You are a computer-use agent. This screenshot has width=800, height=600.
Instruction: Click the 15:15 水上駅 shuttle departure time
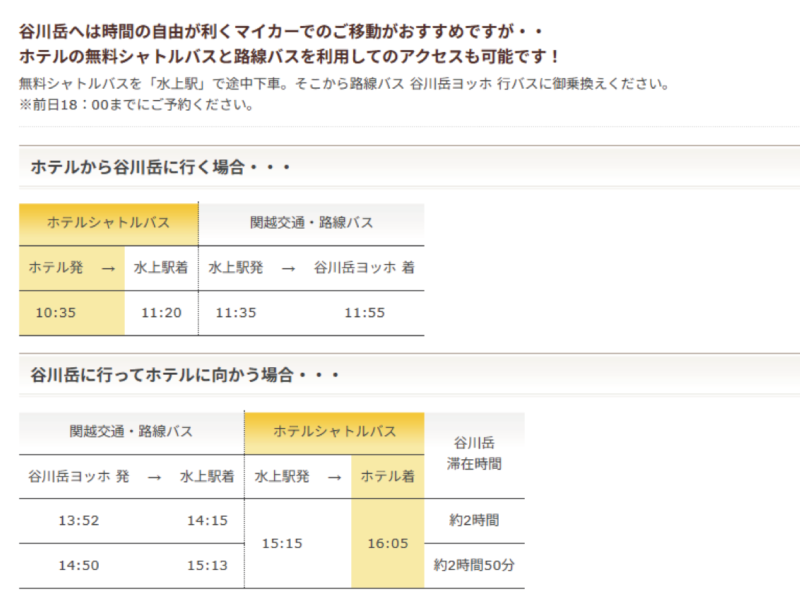click(282, 543)
